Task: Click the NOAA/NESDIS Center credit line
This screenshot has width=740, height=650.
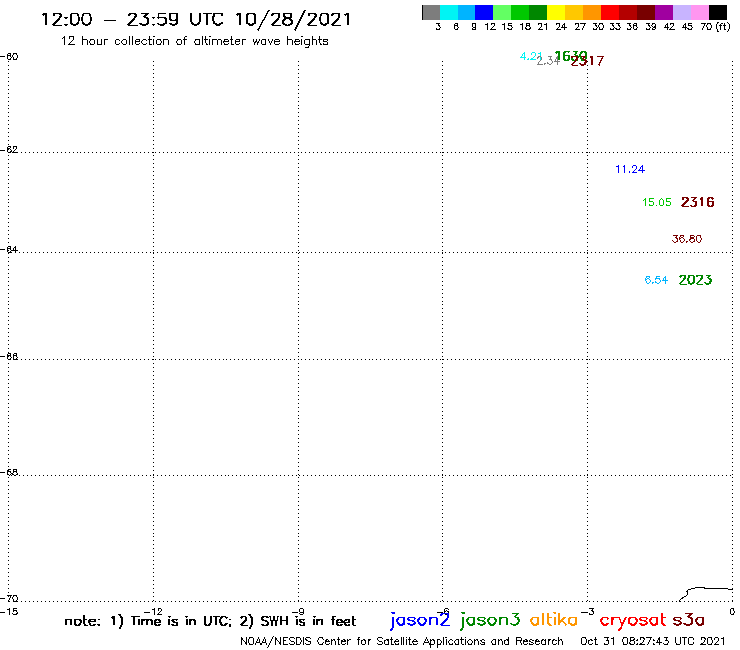Action: (402, 641)
